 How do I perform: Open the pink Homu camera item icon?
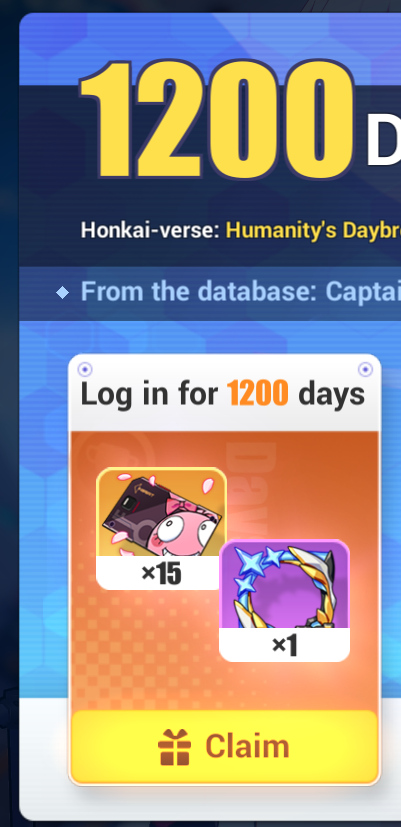[161, 512]
